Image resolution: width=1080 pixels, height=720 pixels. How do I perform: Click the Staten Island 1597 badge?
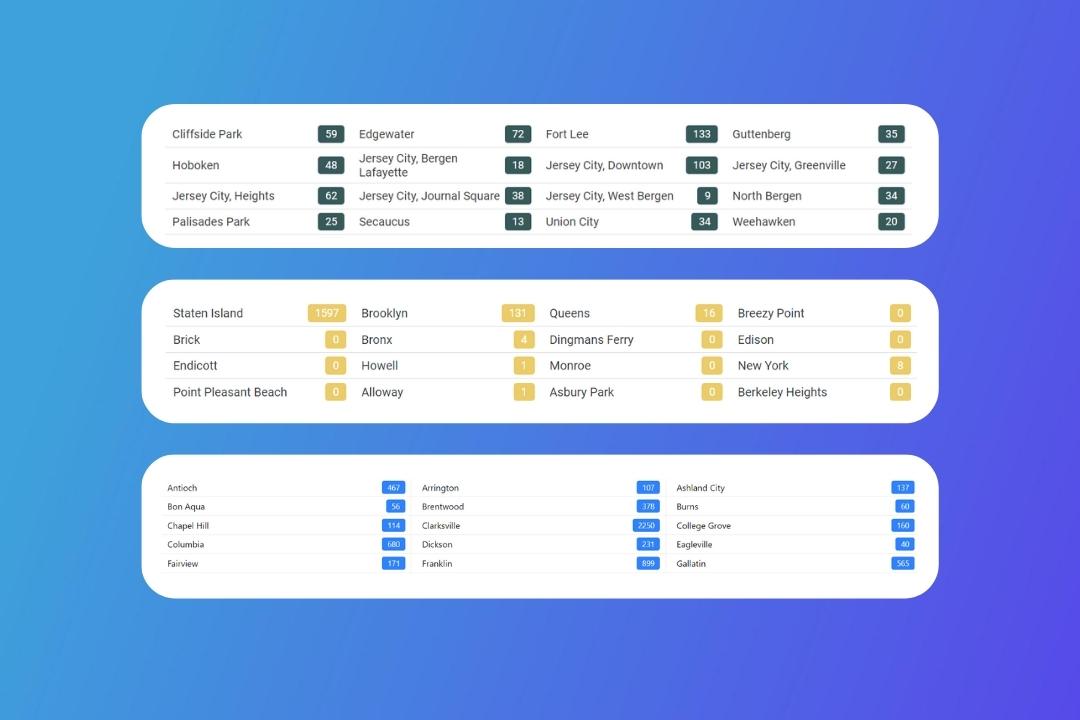click(x=326, y=313)
